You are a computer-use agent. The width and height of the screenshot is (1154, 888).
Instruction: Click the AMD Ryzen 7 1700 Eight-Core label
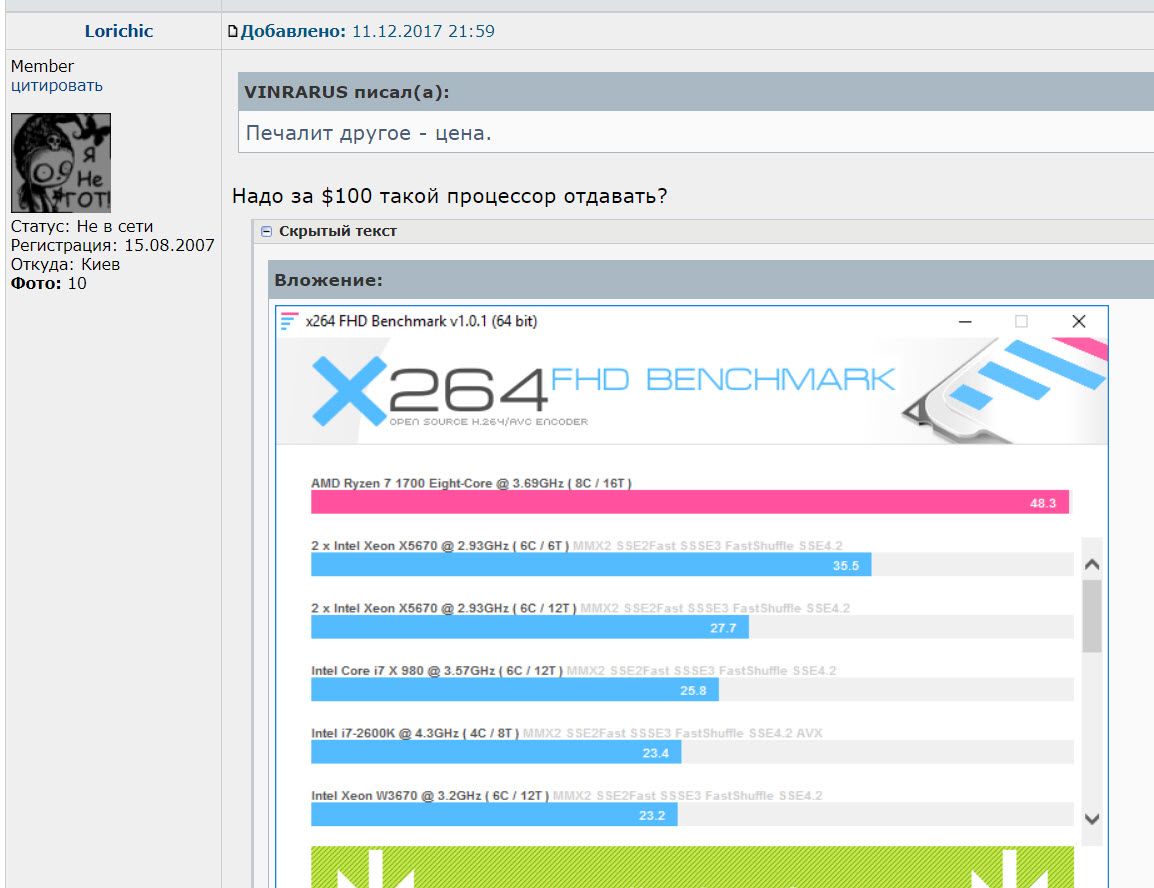click(x=471, y=483)
